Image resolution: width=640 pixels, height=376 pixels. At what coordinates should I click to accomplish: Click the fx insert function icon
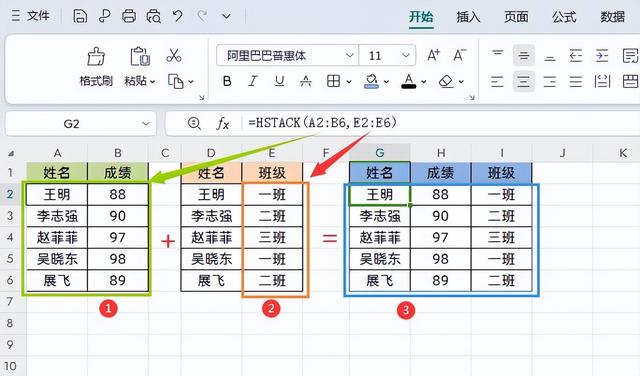[x=222, y=123]
